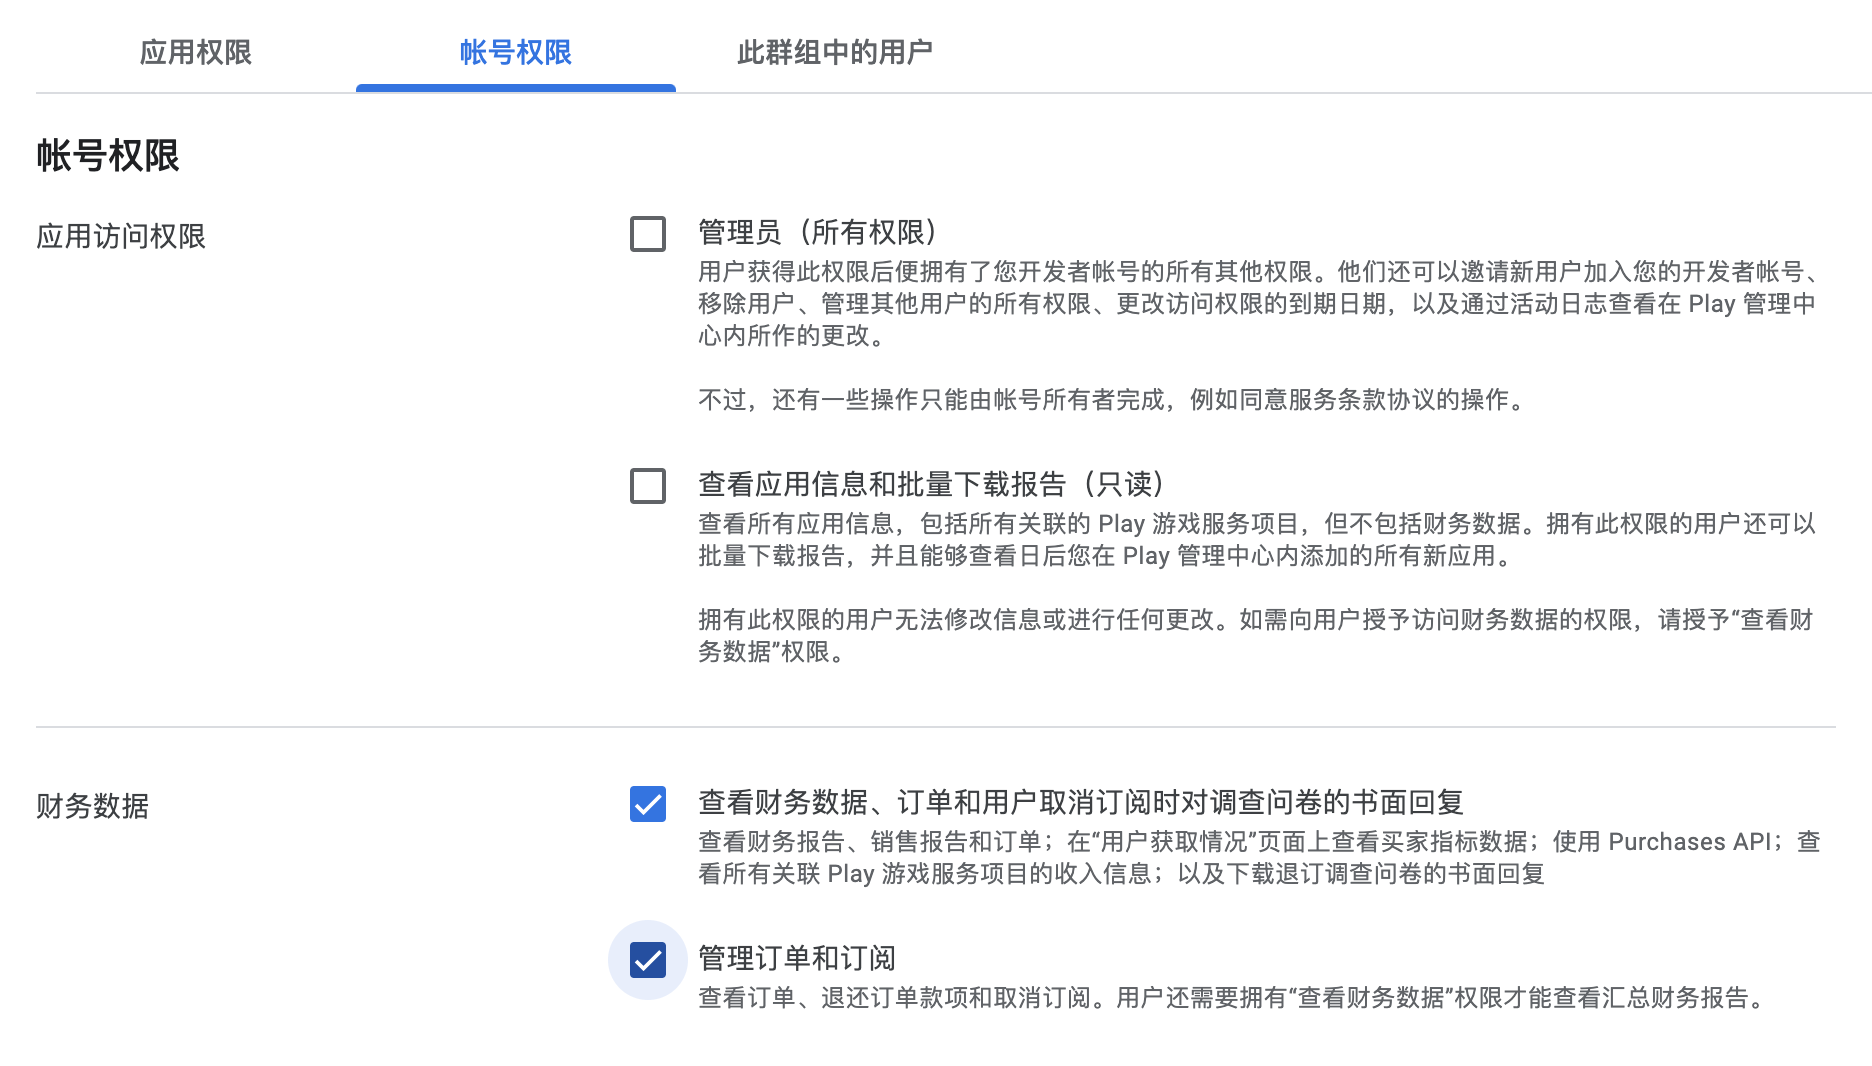Open the 此群组中的用户 tab
The image size is (1872, 1066).
click(837, 54)
